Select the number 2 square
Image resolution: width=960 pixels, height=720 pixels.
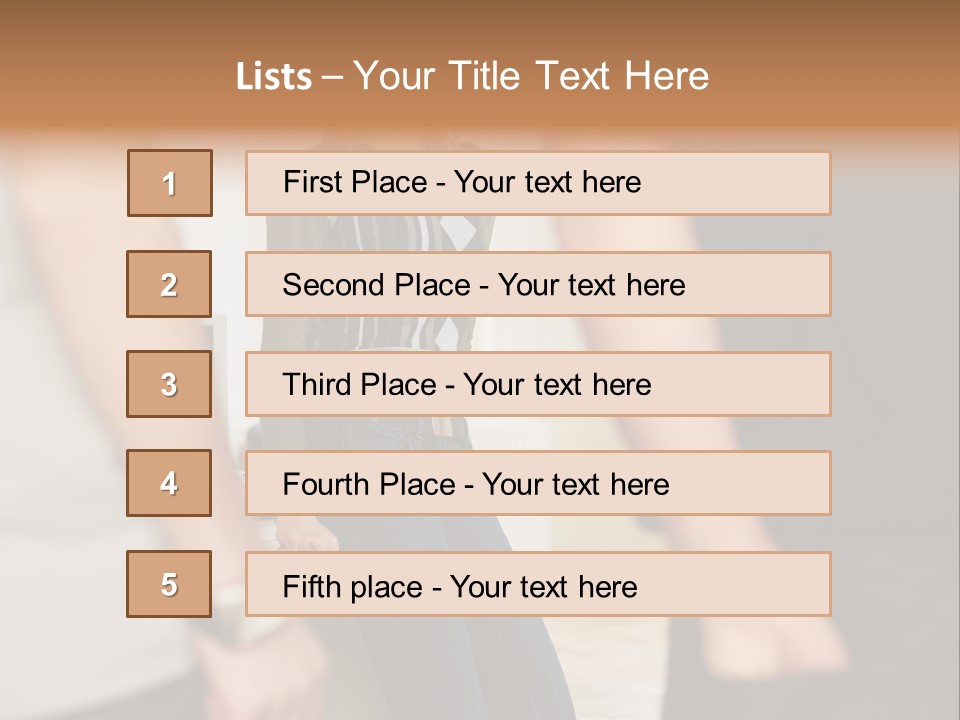coord(169,284)
